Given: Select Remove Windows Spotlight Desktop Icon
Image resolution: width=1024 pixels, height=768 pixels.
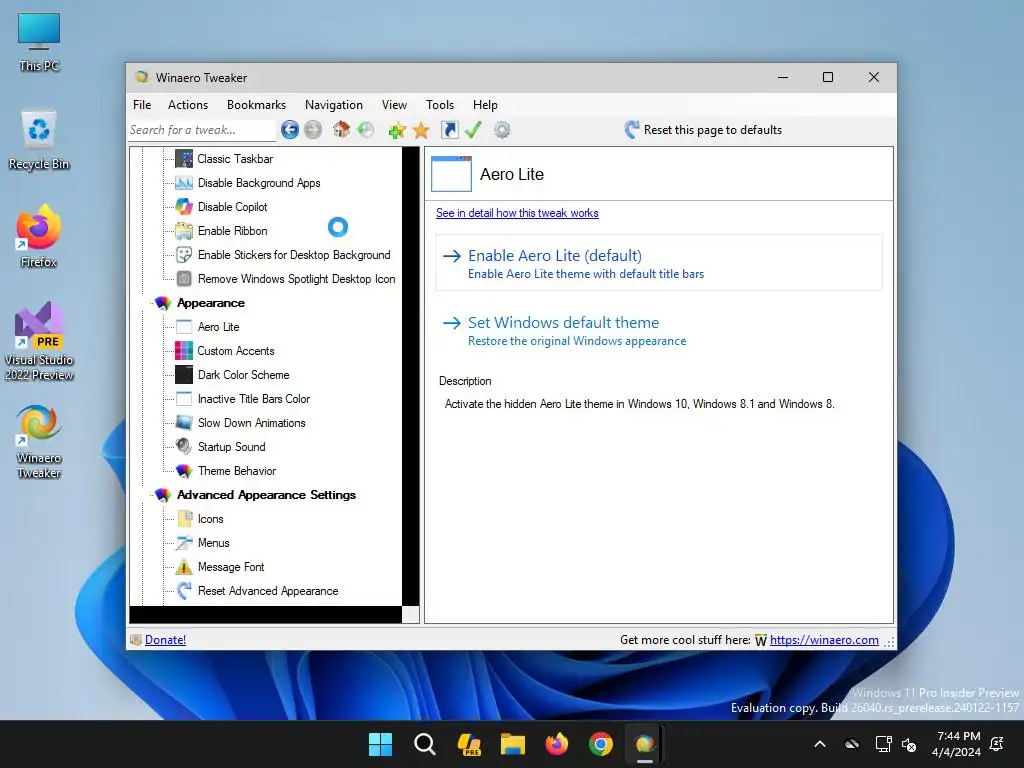Looking at the screenshot, I should [x=296, y=279].
